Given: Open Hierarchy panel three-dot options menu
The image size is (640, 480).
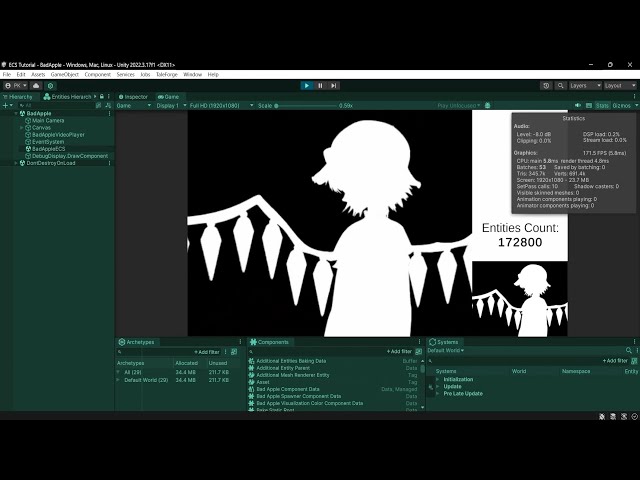Looking at the screenshot, I should (x=109, y=97).
